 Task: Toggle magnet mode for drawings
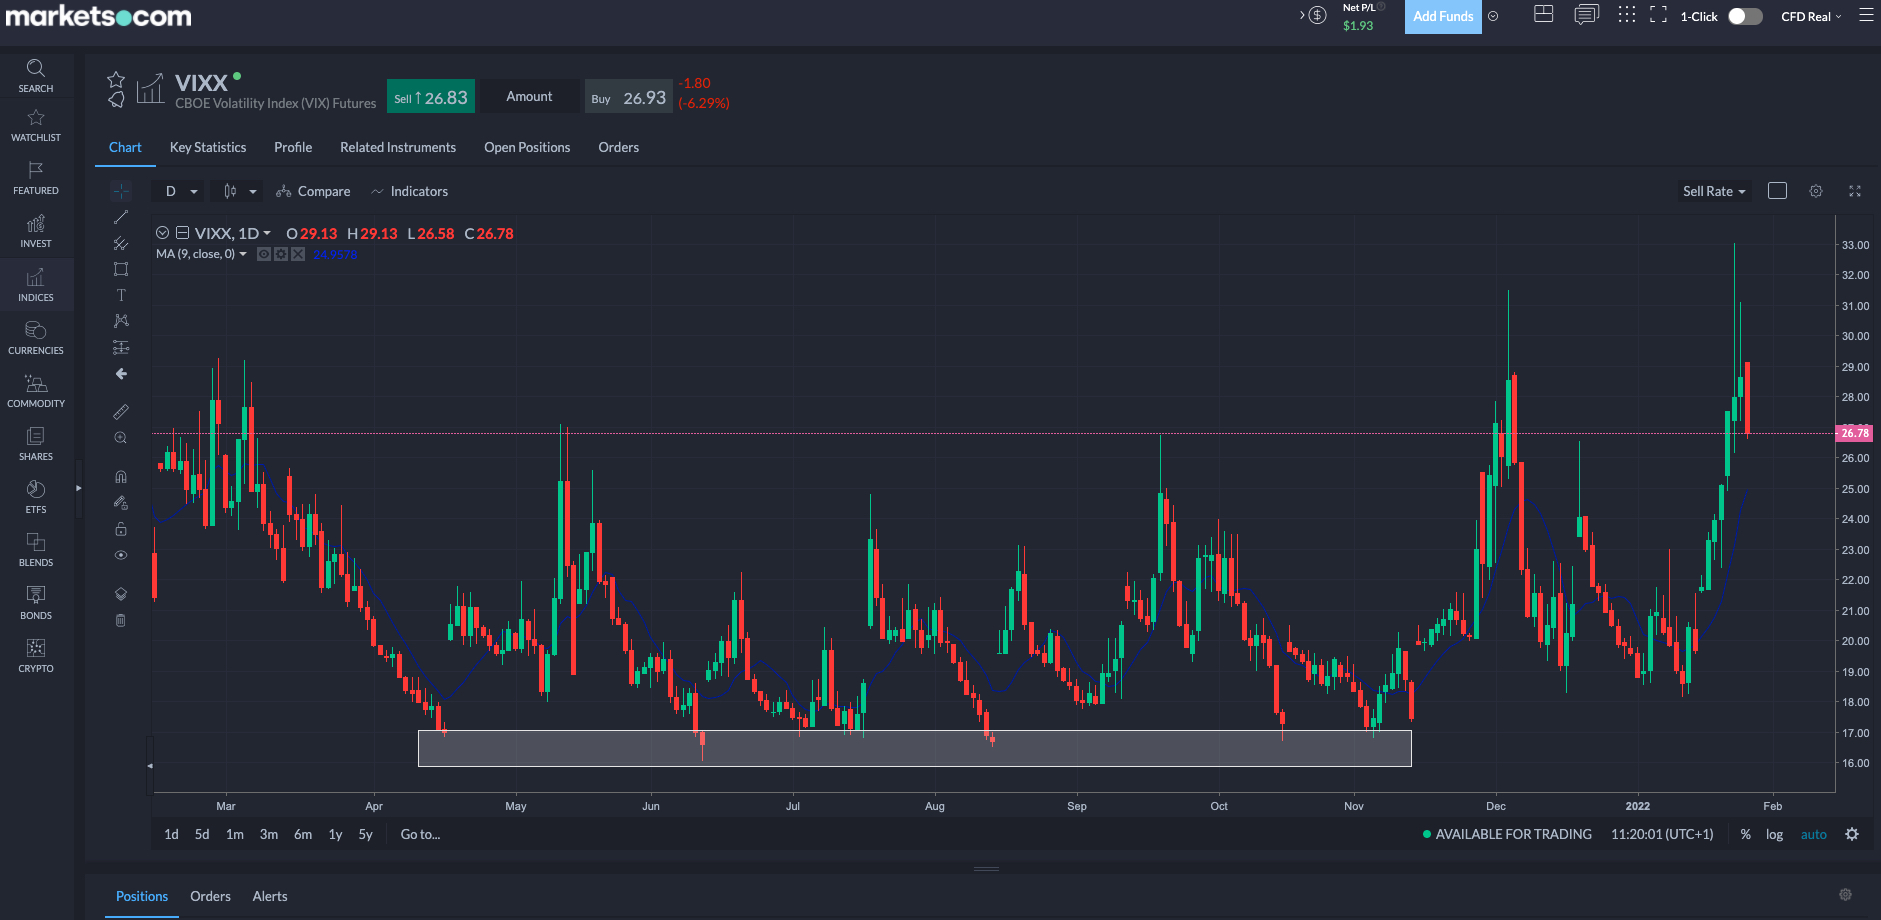click(121, 477)
